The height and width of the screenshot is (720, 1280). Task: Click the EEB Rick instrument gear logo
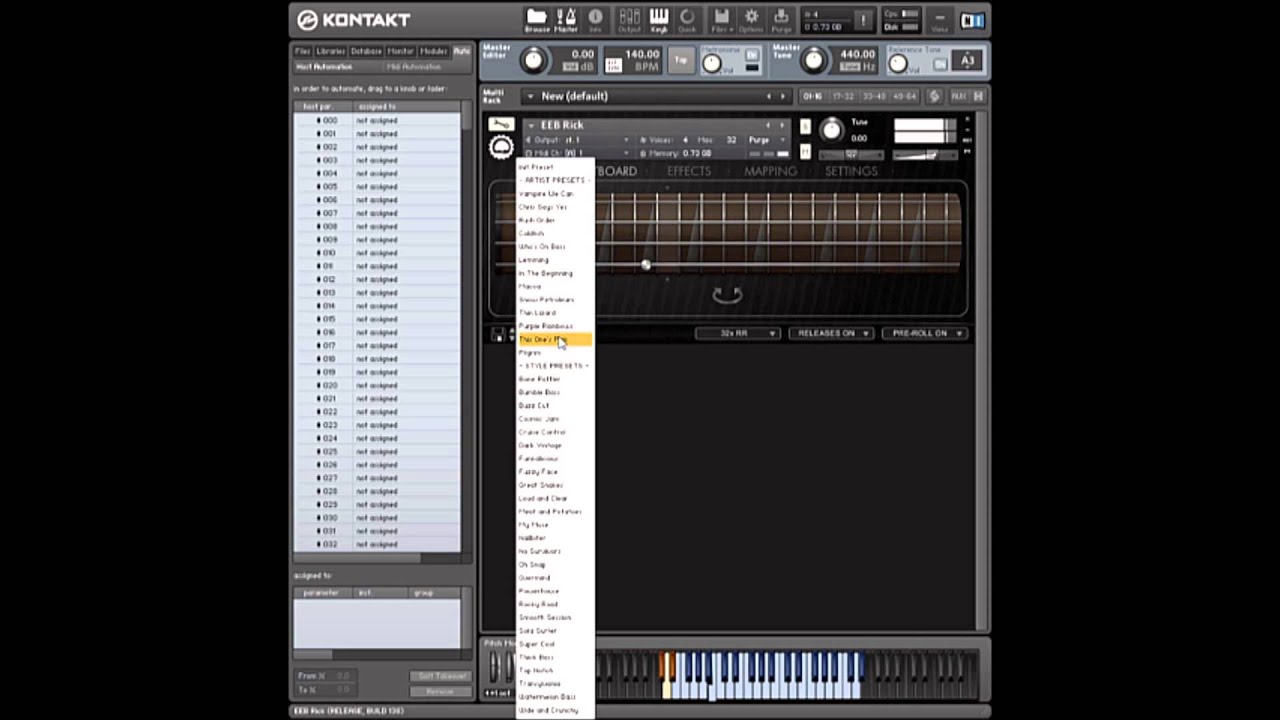pyautogui.click(x=501, y=148)
